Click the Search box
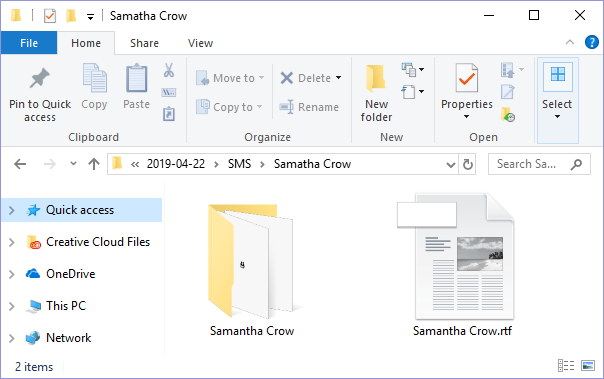 pyautogui.click(x=539, y=164)
